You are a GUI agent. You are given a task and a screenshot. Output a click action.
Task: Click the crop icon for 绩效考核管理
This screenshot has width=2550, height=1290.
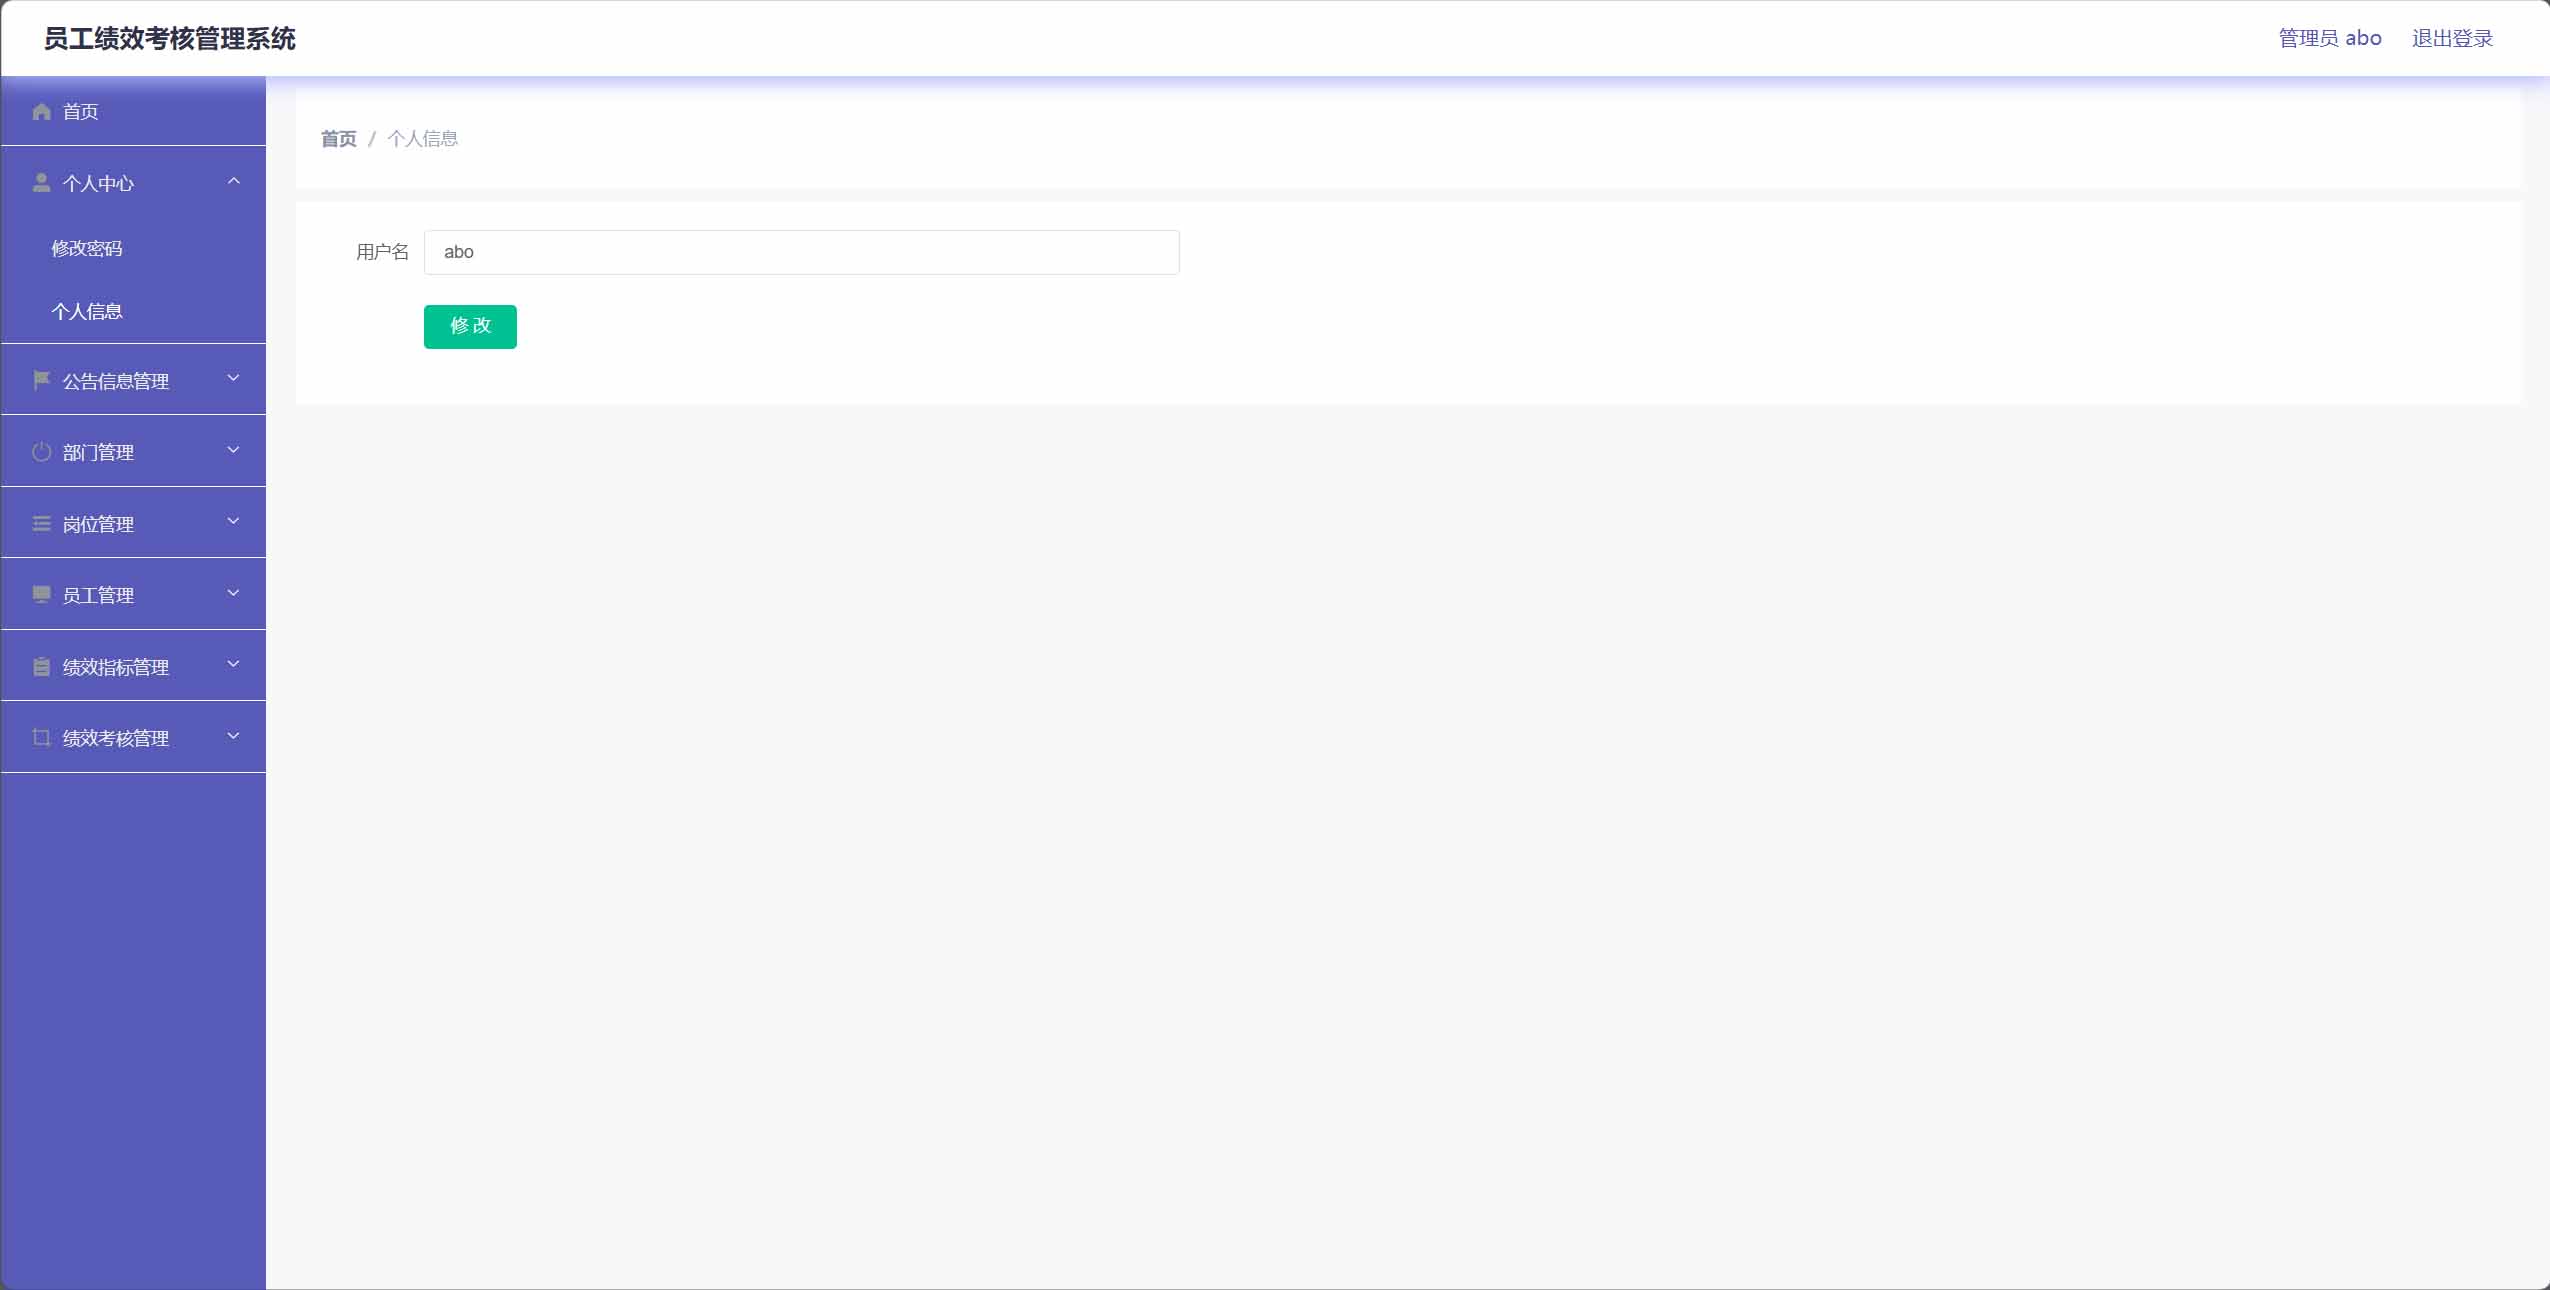[41, 738]
